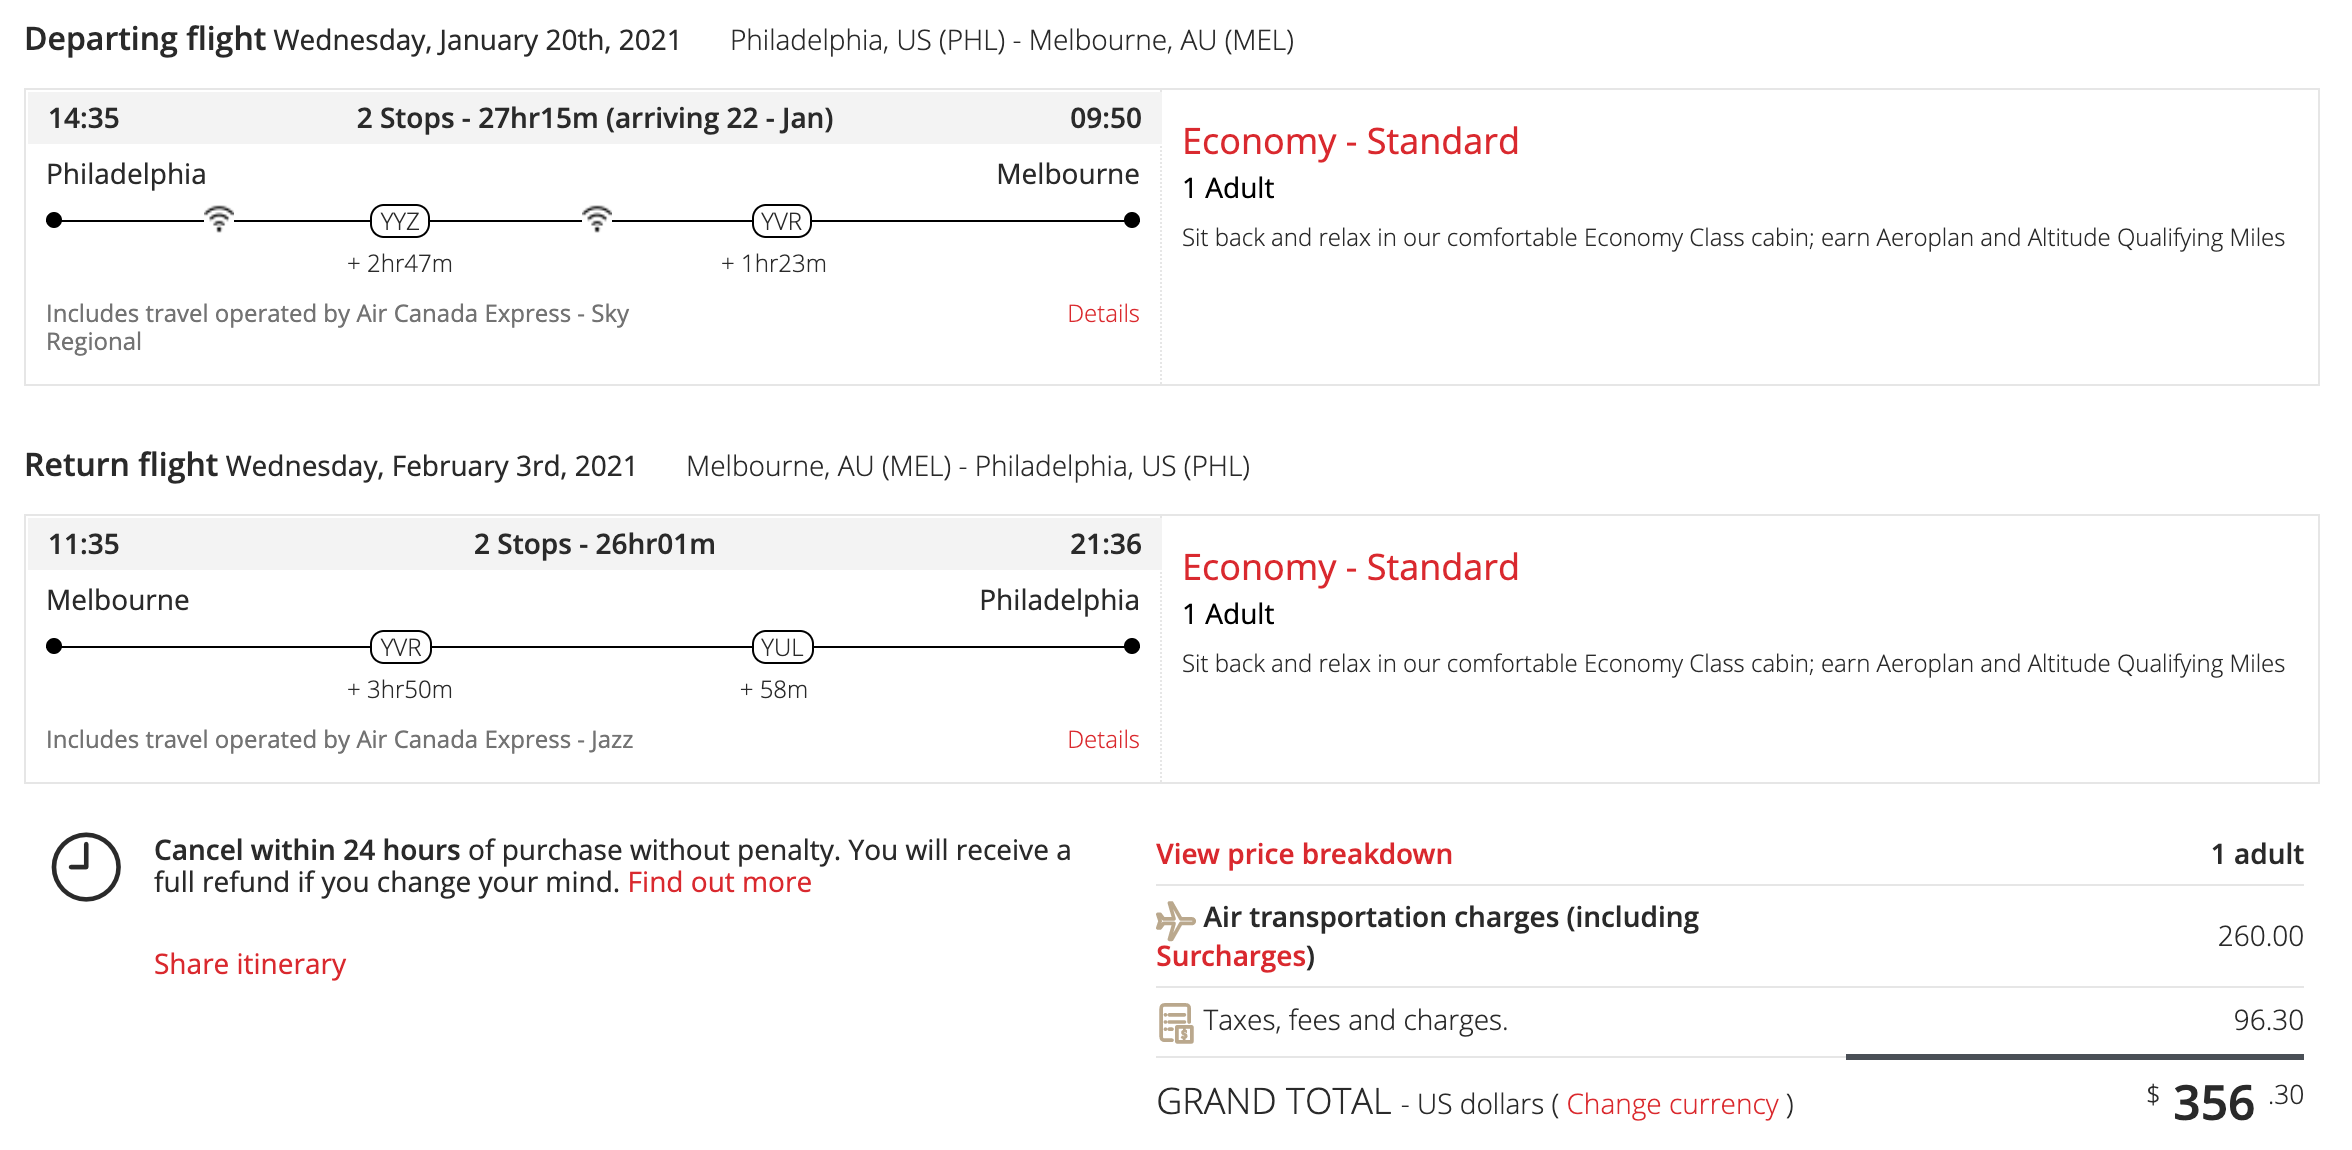Click the Wi-Fi icon before the YVR stop
Viewport: 2352px width, 1150px height.
597,218
